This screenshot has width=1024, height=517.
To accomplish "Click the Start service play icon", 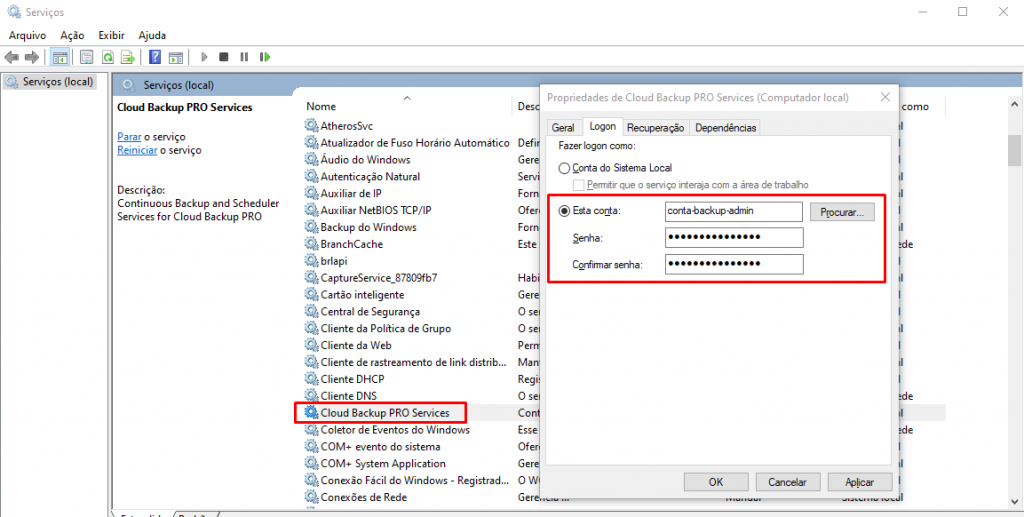I will 204,57.
